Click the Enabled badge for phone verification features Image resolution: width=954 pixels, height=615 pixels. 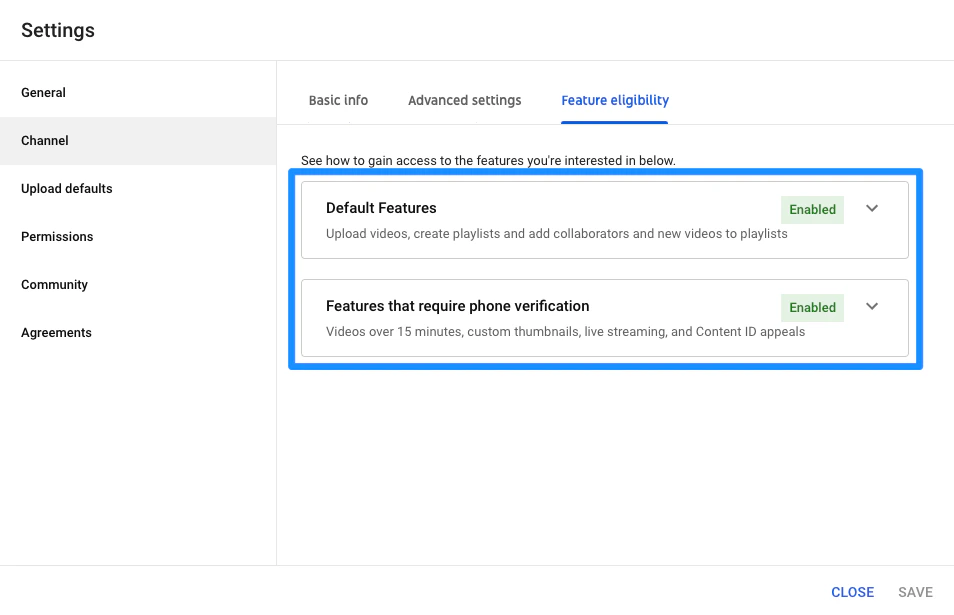tap(812, 307)
